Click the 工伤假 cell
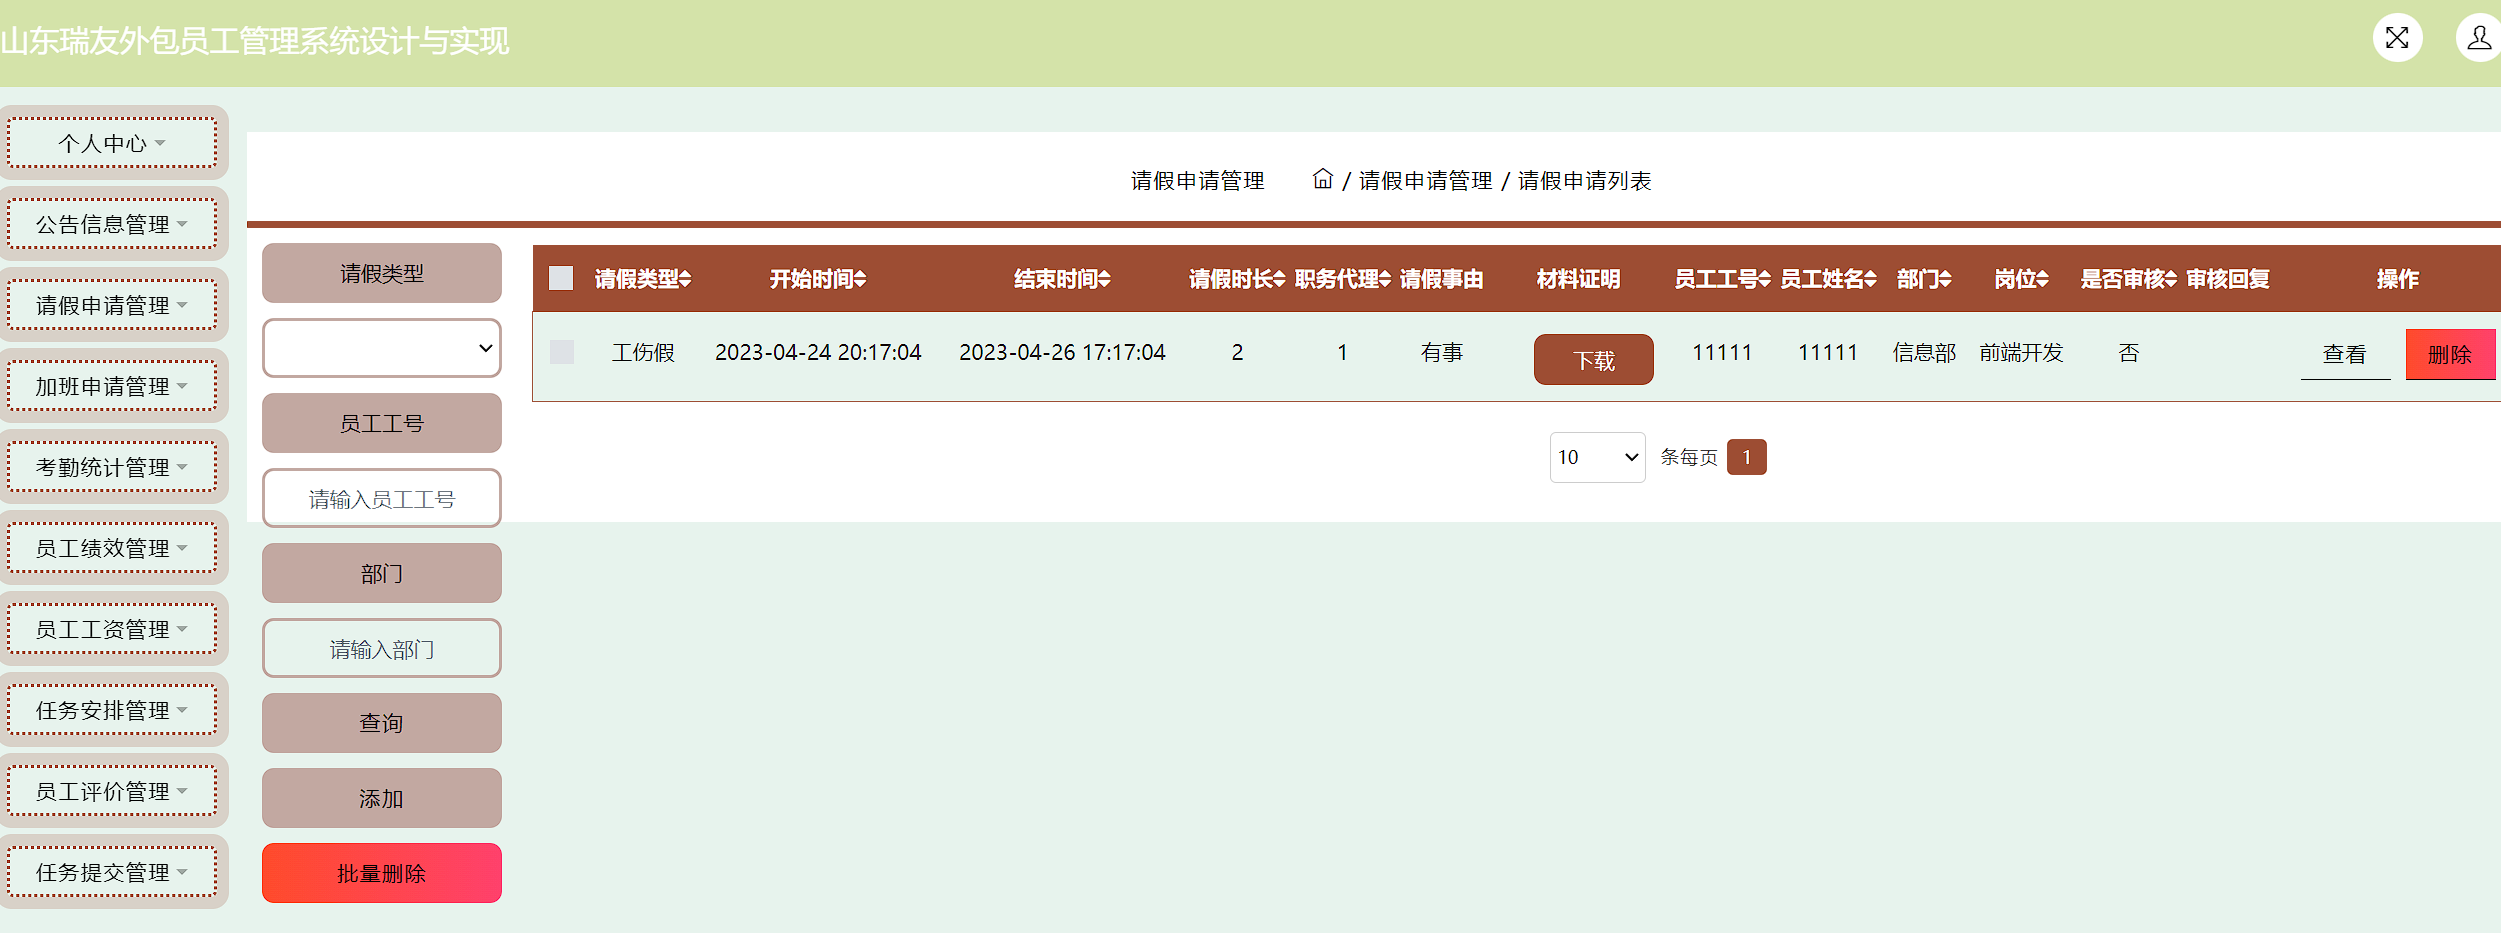Screen dimensions: 2501x933 pos(643,352)
